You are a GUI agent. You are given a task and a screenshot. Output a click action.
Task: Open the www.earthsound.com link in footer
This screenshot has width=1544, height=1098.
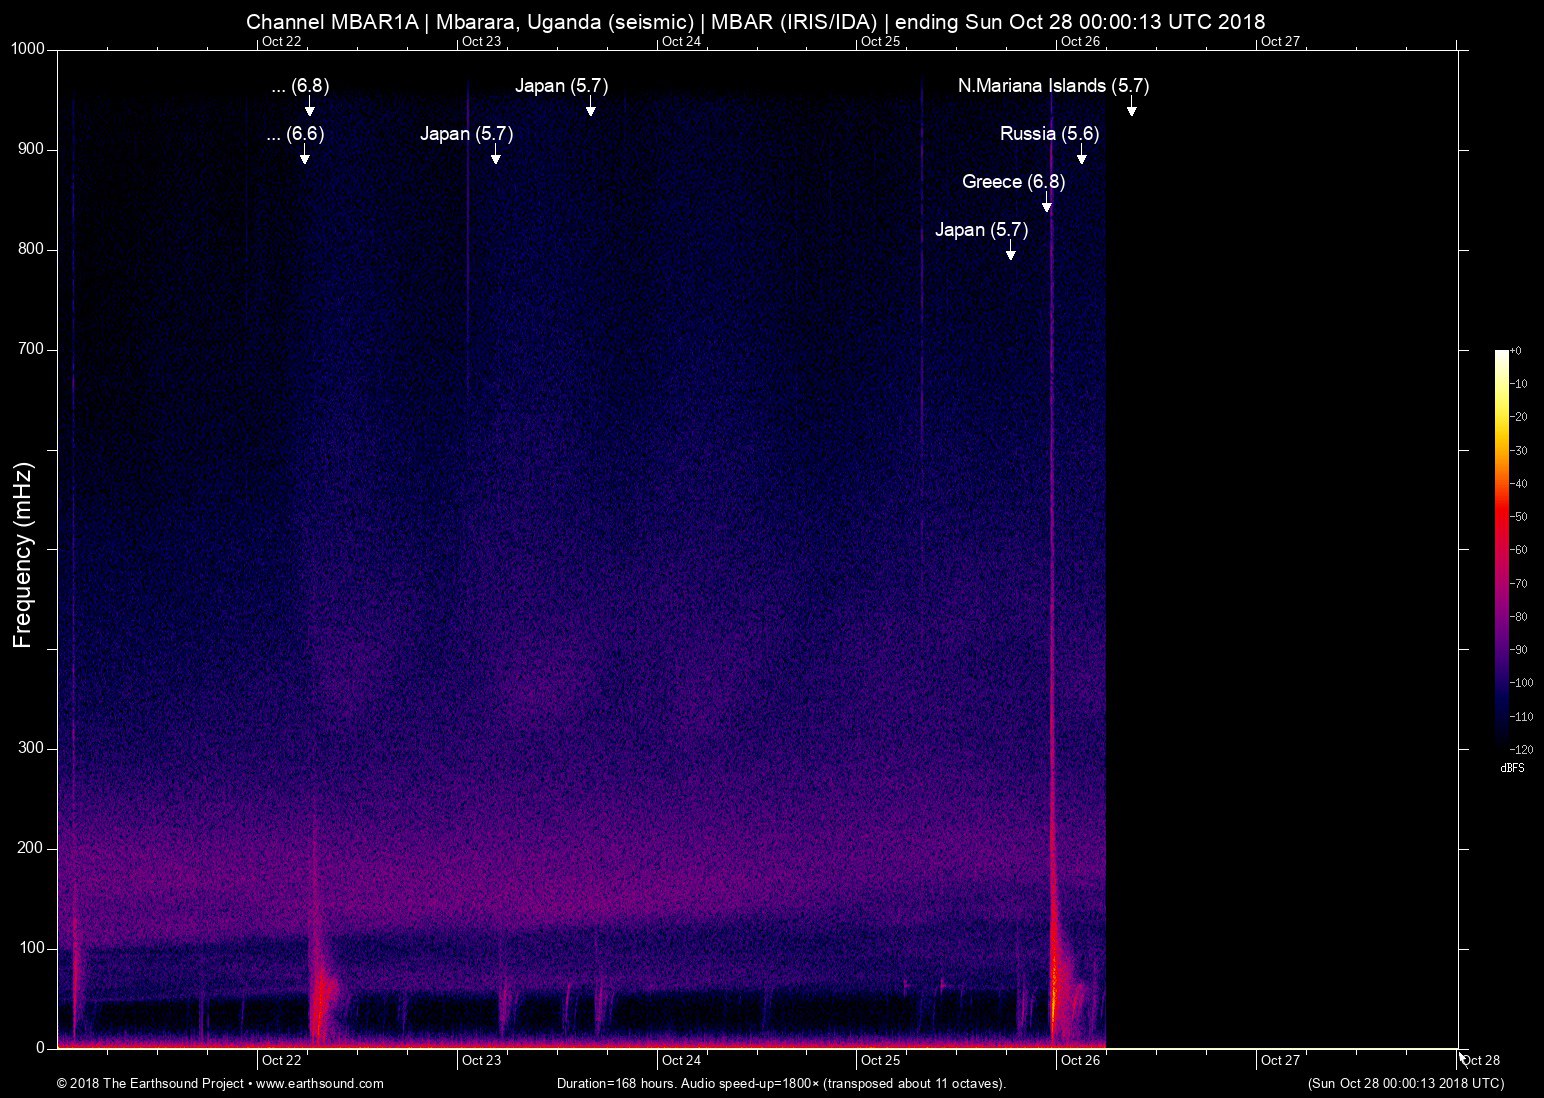pyautogui.click(x=320, y=1083)
